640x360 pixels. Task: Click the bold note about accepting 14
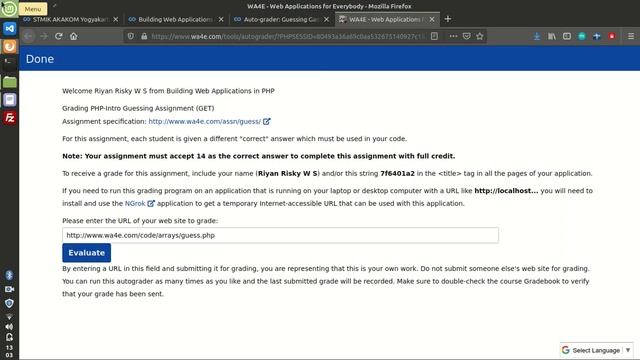(258, 156)
